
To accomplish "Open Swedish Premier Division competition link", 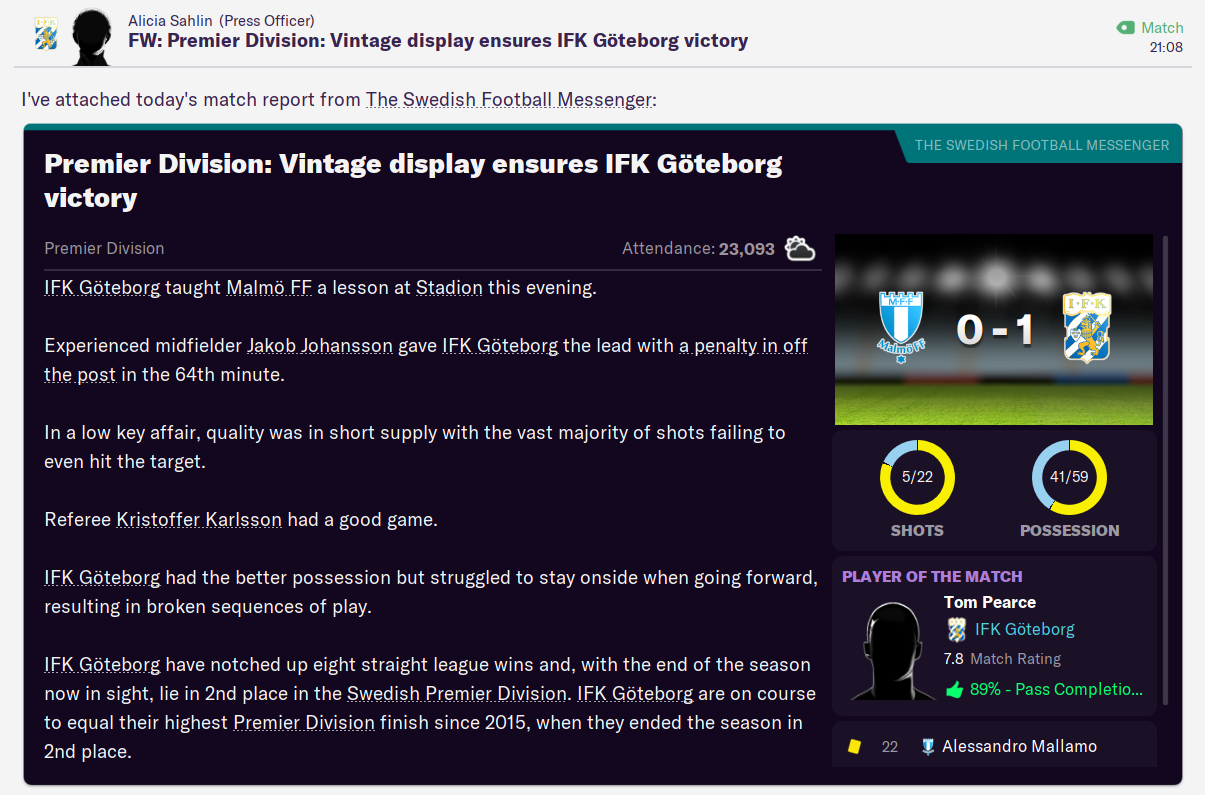I will click(x=457, y=694).
